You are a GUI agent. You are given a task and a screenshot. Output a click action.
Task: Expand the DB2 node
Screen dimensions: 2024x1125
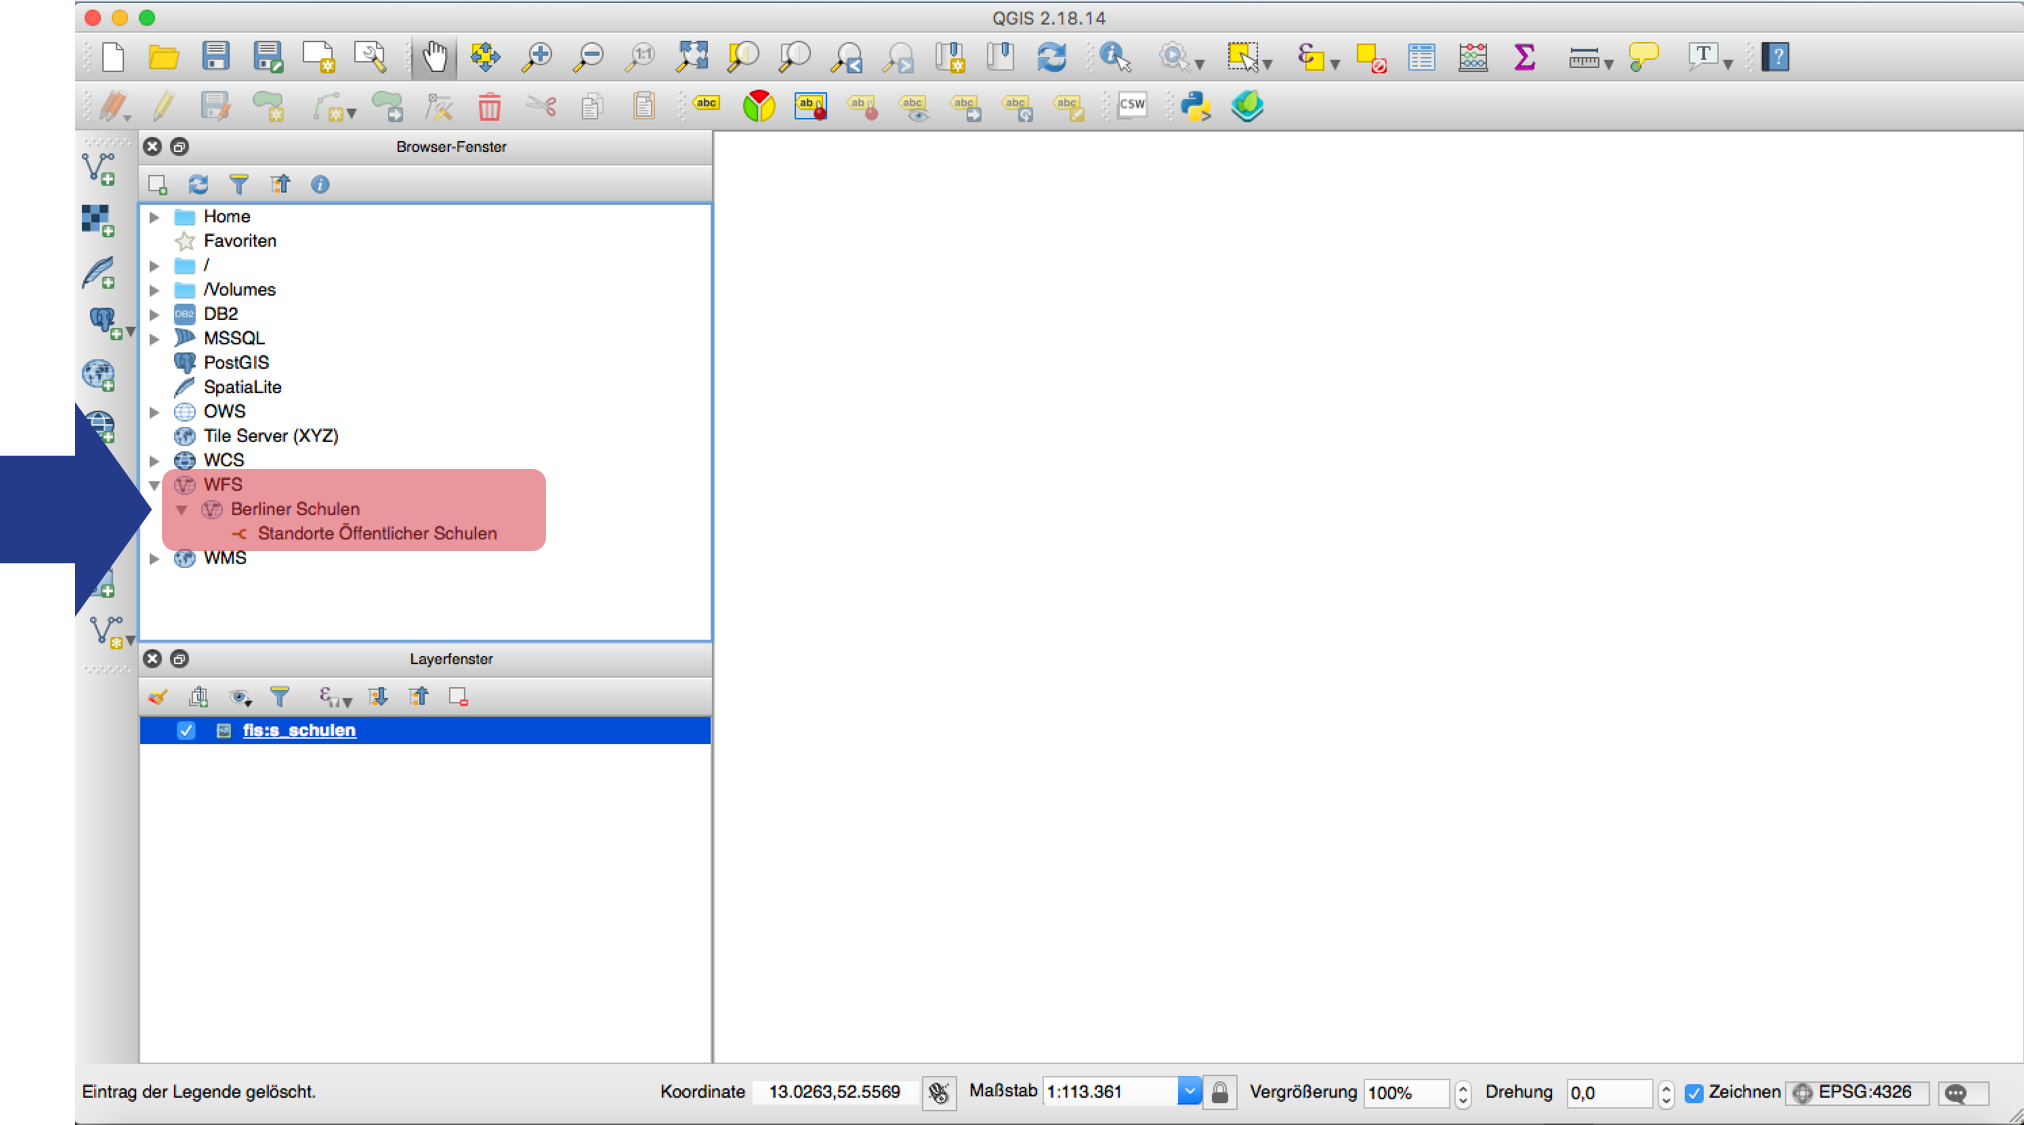154,314
